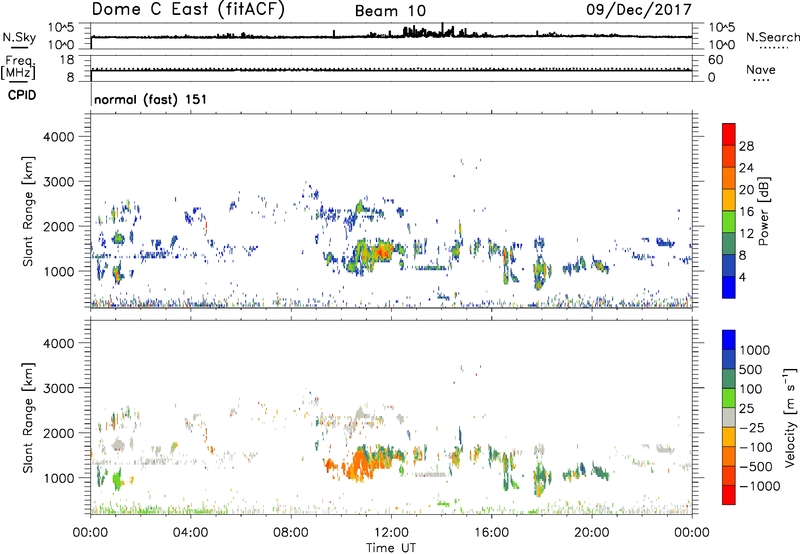The height and width of the screenshot is (554, 800).
Task: Click the '28' power colorbar tick value
Action: (x=746, y=146)
